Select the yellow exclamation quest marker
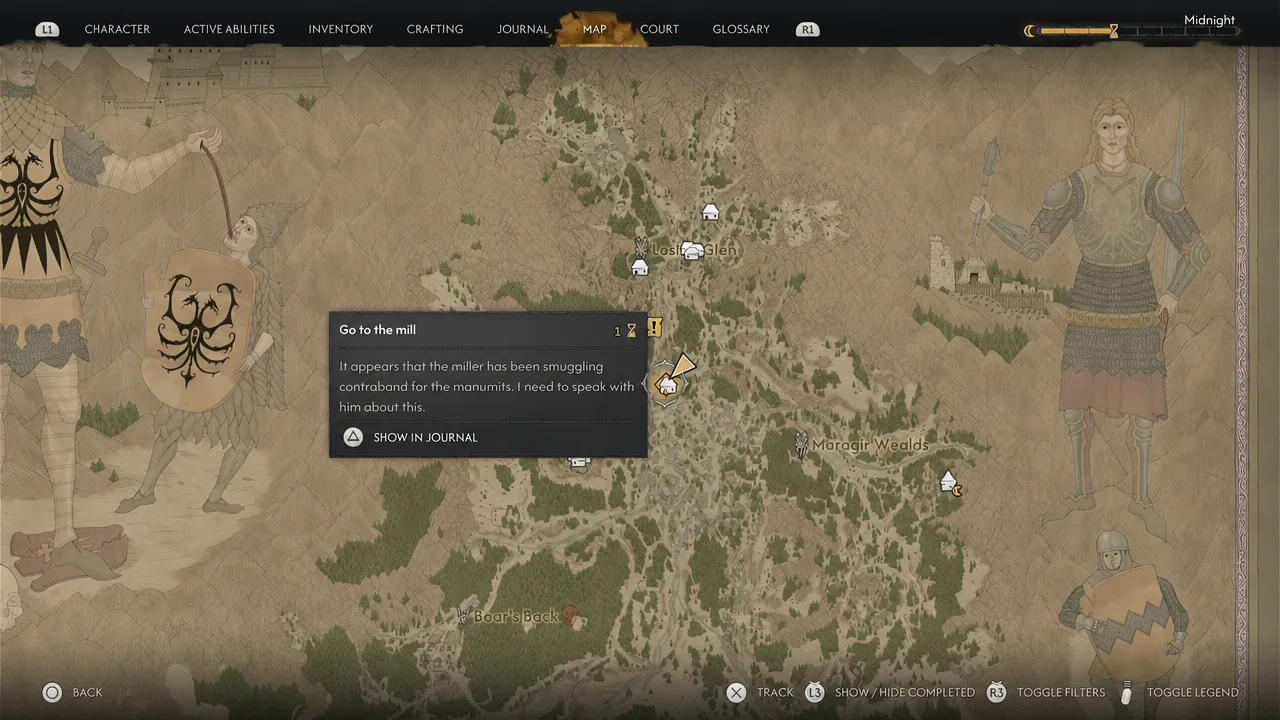The width and height of the screenshot is (1280, 720). [x=655, y=327]
